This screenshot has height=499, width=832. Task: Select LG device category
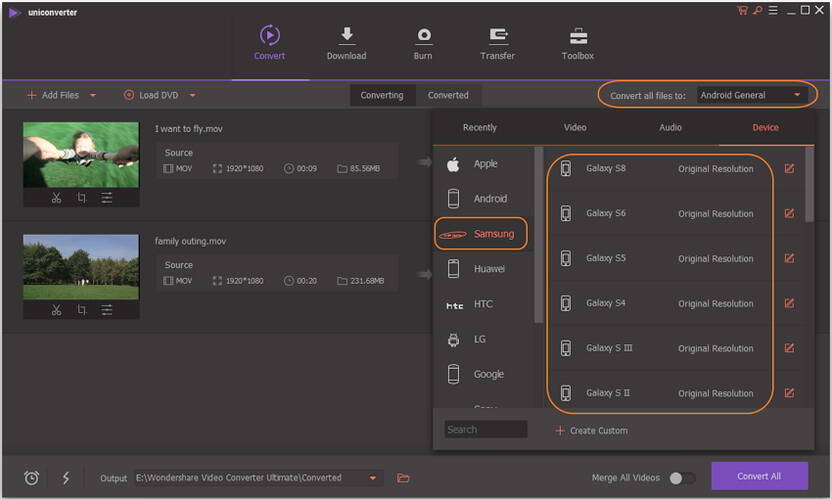tap(484, 339)
